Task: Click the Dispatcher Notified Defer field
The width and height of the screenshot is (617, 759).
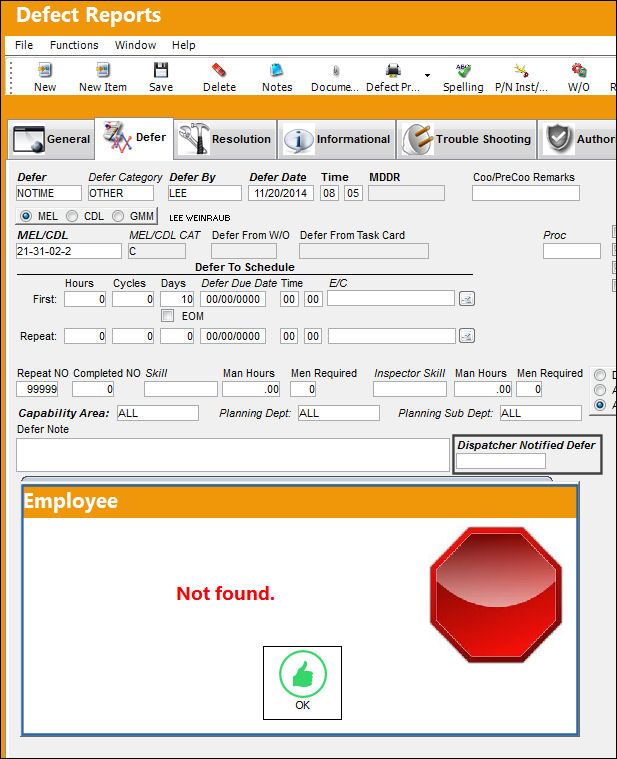Action: [x=501, y=461]
